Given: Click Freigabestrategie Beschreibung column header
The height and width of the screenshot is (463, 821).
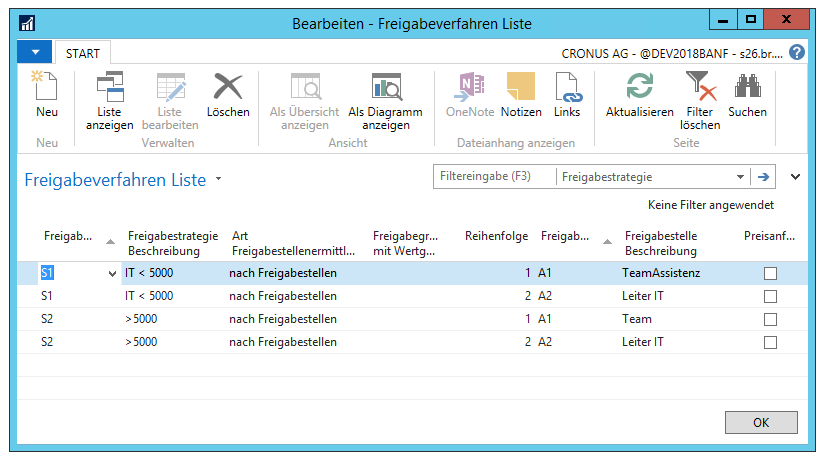Looking at the screenshot, I should tap(173, 244).
